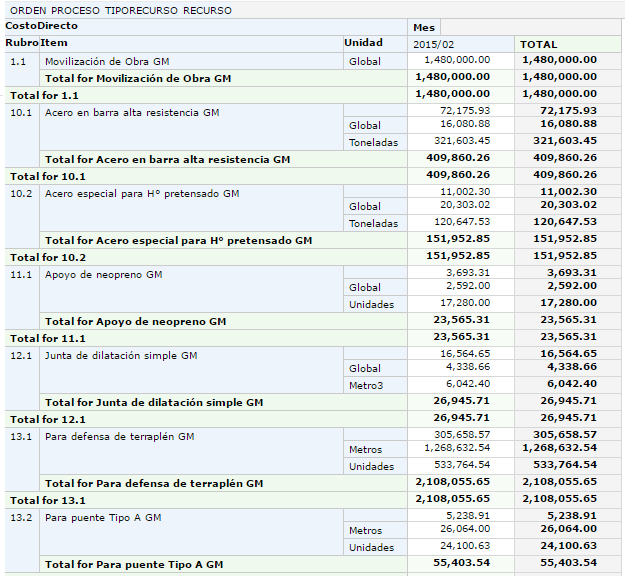Image resolution: width=625 pixels, height=576 pixels.
Task: Click the ORDEN PROCESO TIPORECURSO RECURSO title
Action: coord(121,10)
